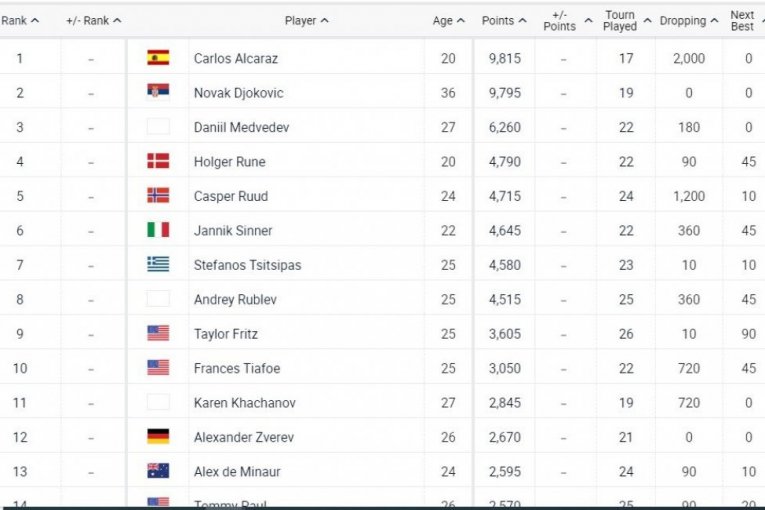The image size is (765, 510).
Task: Sort by the Age column header
Action: pos(449,20)
